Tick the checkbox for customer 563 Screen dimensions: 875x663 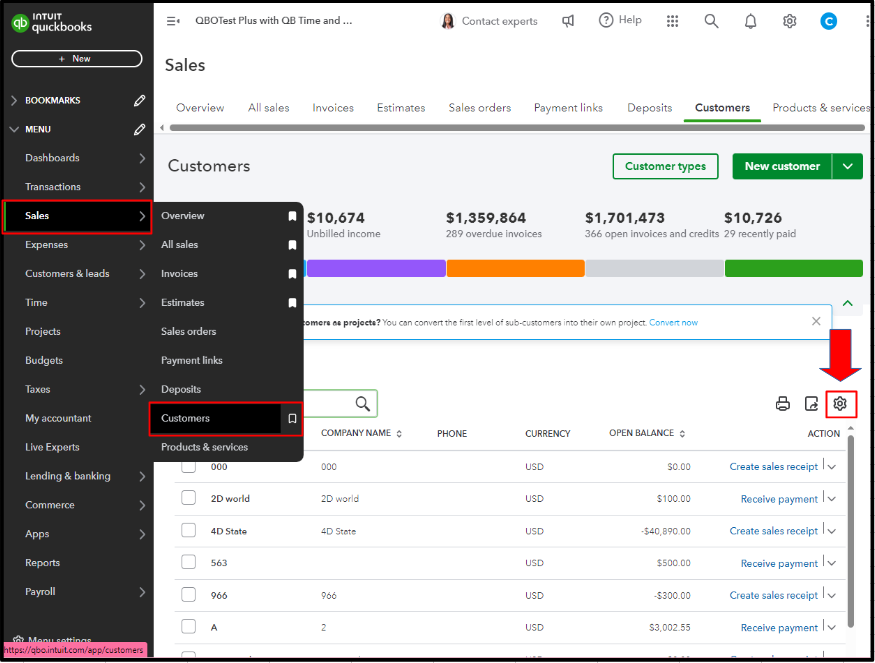(x=189, y=562)
